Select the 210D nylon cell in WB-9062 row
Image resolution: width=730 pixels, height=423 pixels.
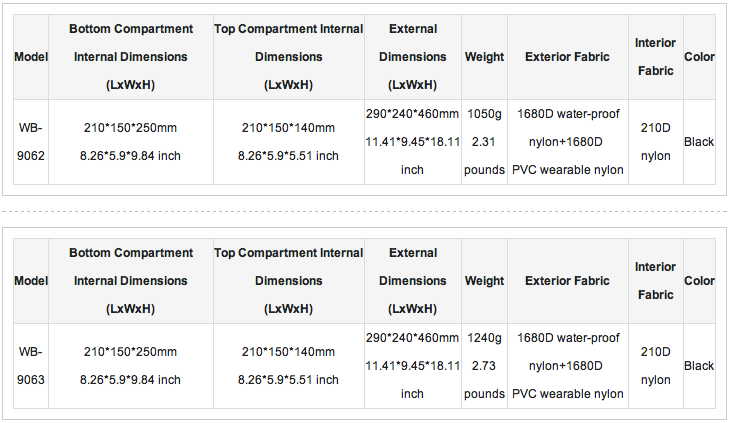[x=655, y=141]
